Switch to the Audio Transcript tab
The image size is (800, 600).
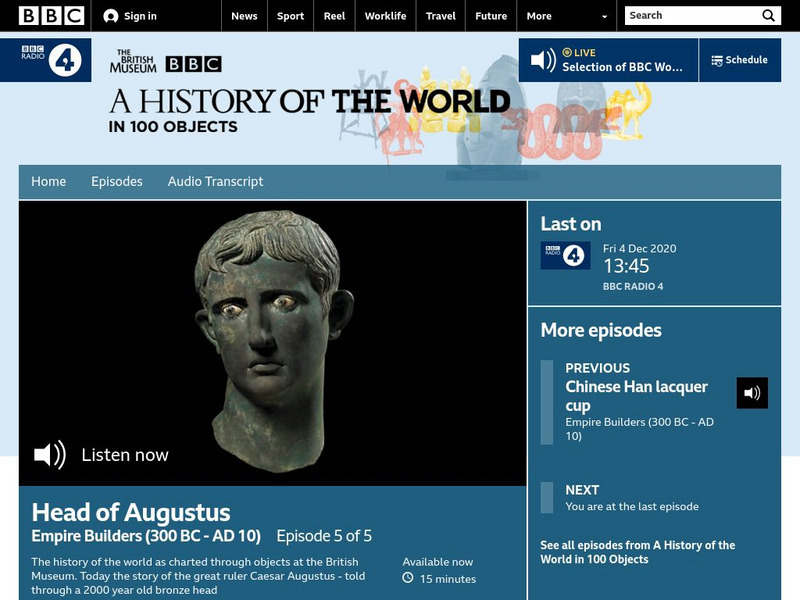(216, 182)
